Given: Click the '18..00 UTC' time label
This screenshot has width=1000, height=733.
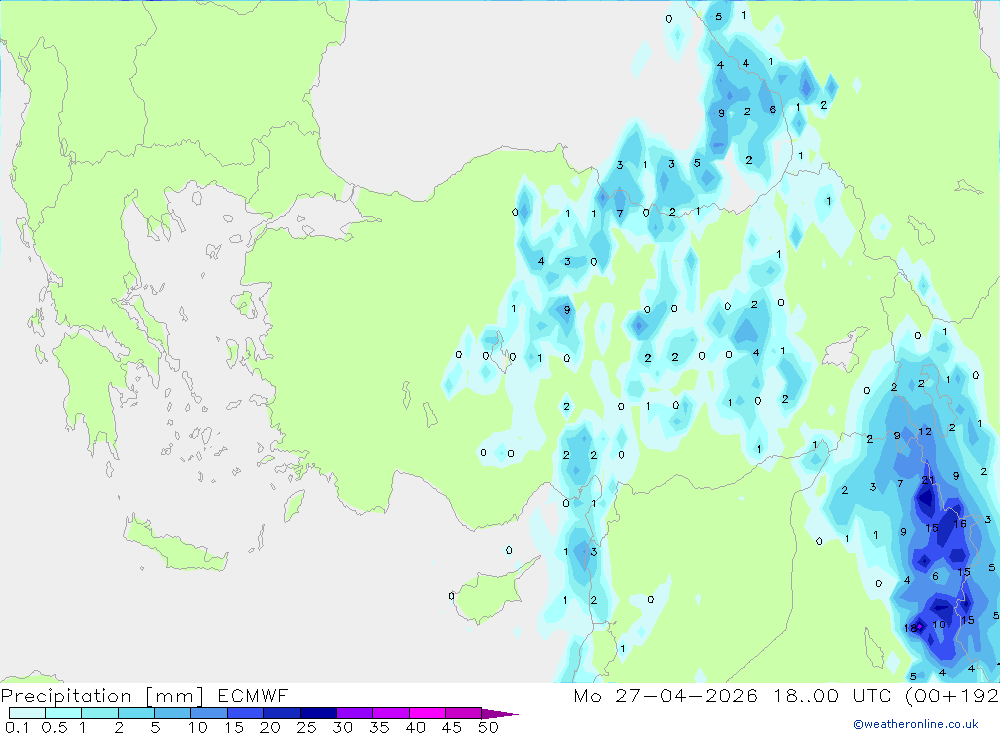Looking at the screenshot, I should click(832, 696).
